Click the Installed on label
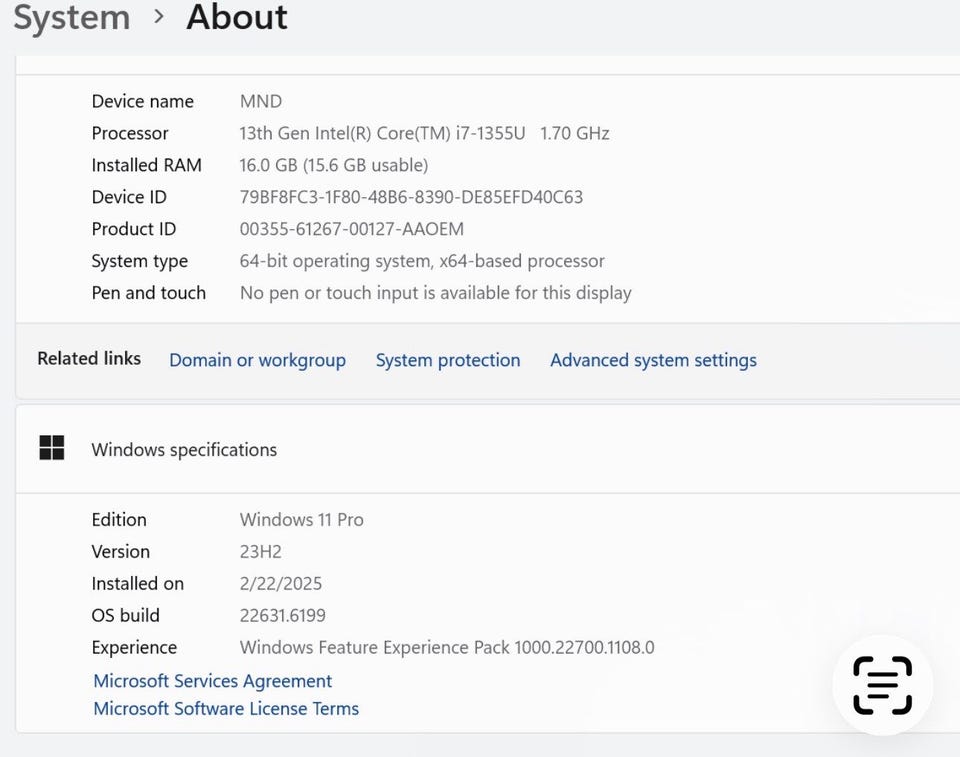960x757 pixels. pyautogui.click(x=138, y=584)
